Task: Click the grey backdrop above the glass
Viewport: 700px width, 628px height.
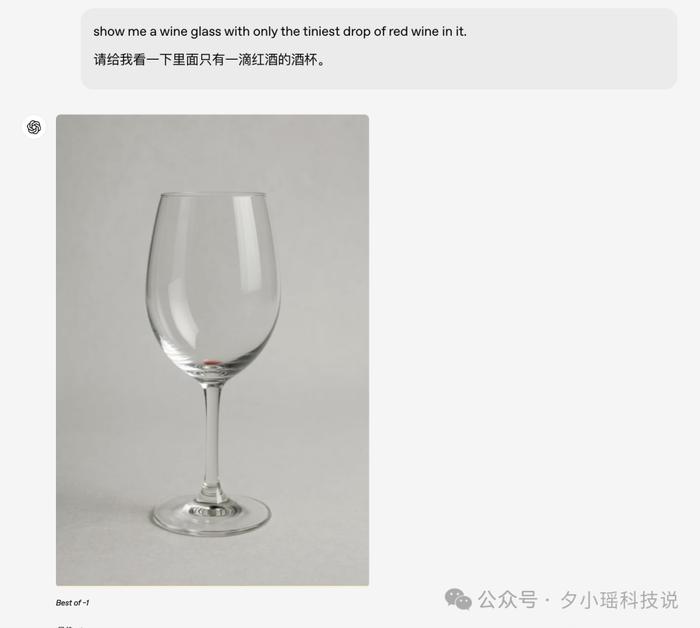Action: coord(212,152)
